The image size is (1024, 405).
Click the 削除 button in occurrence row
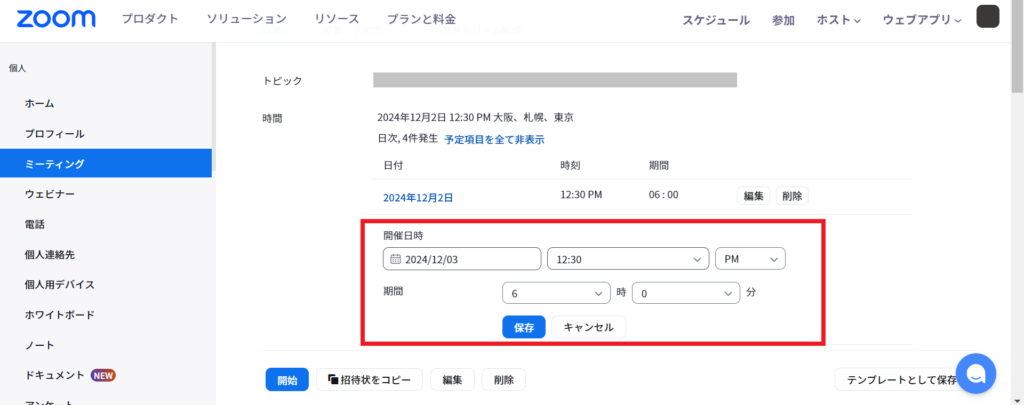coord(791,196)
